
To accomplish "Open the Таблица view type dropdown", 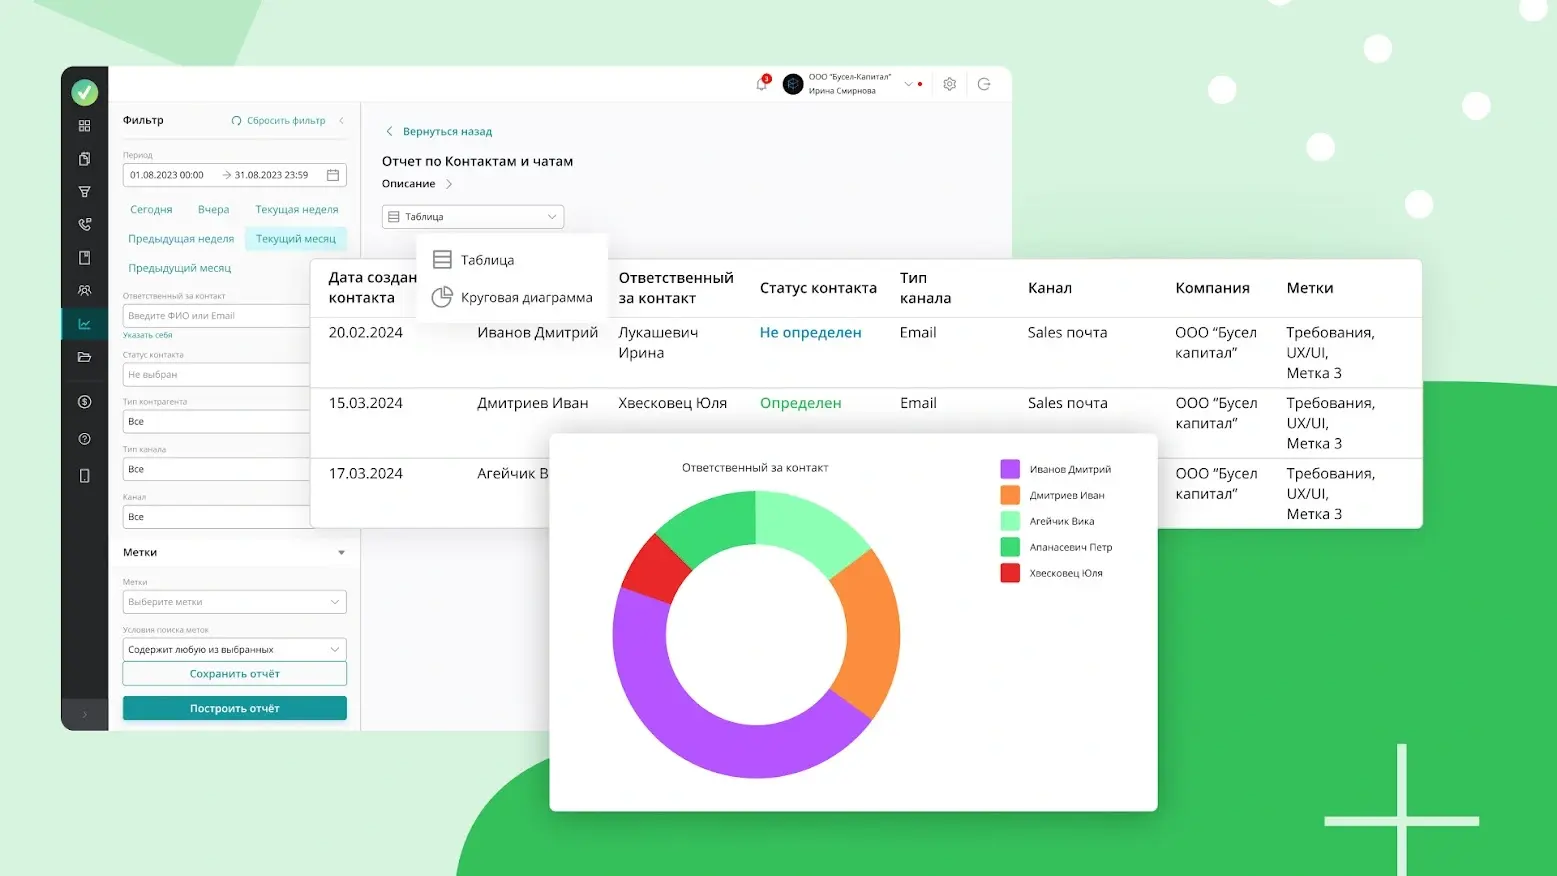I will tap(473, 217).
